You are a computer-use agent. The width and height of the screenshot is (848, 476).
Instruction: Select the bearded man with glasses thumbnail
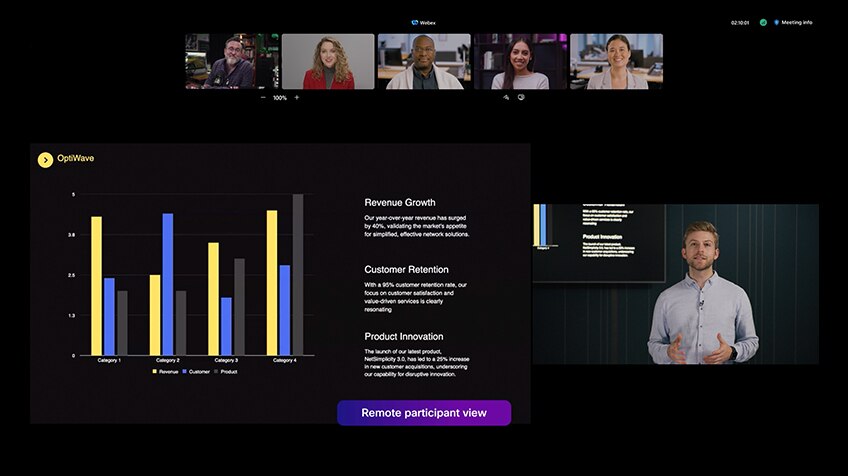click(231, 62)
